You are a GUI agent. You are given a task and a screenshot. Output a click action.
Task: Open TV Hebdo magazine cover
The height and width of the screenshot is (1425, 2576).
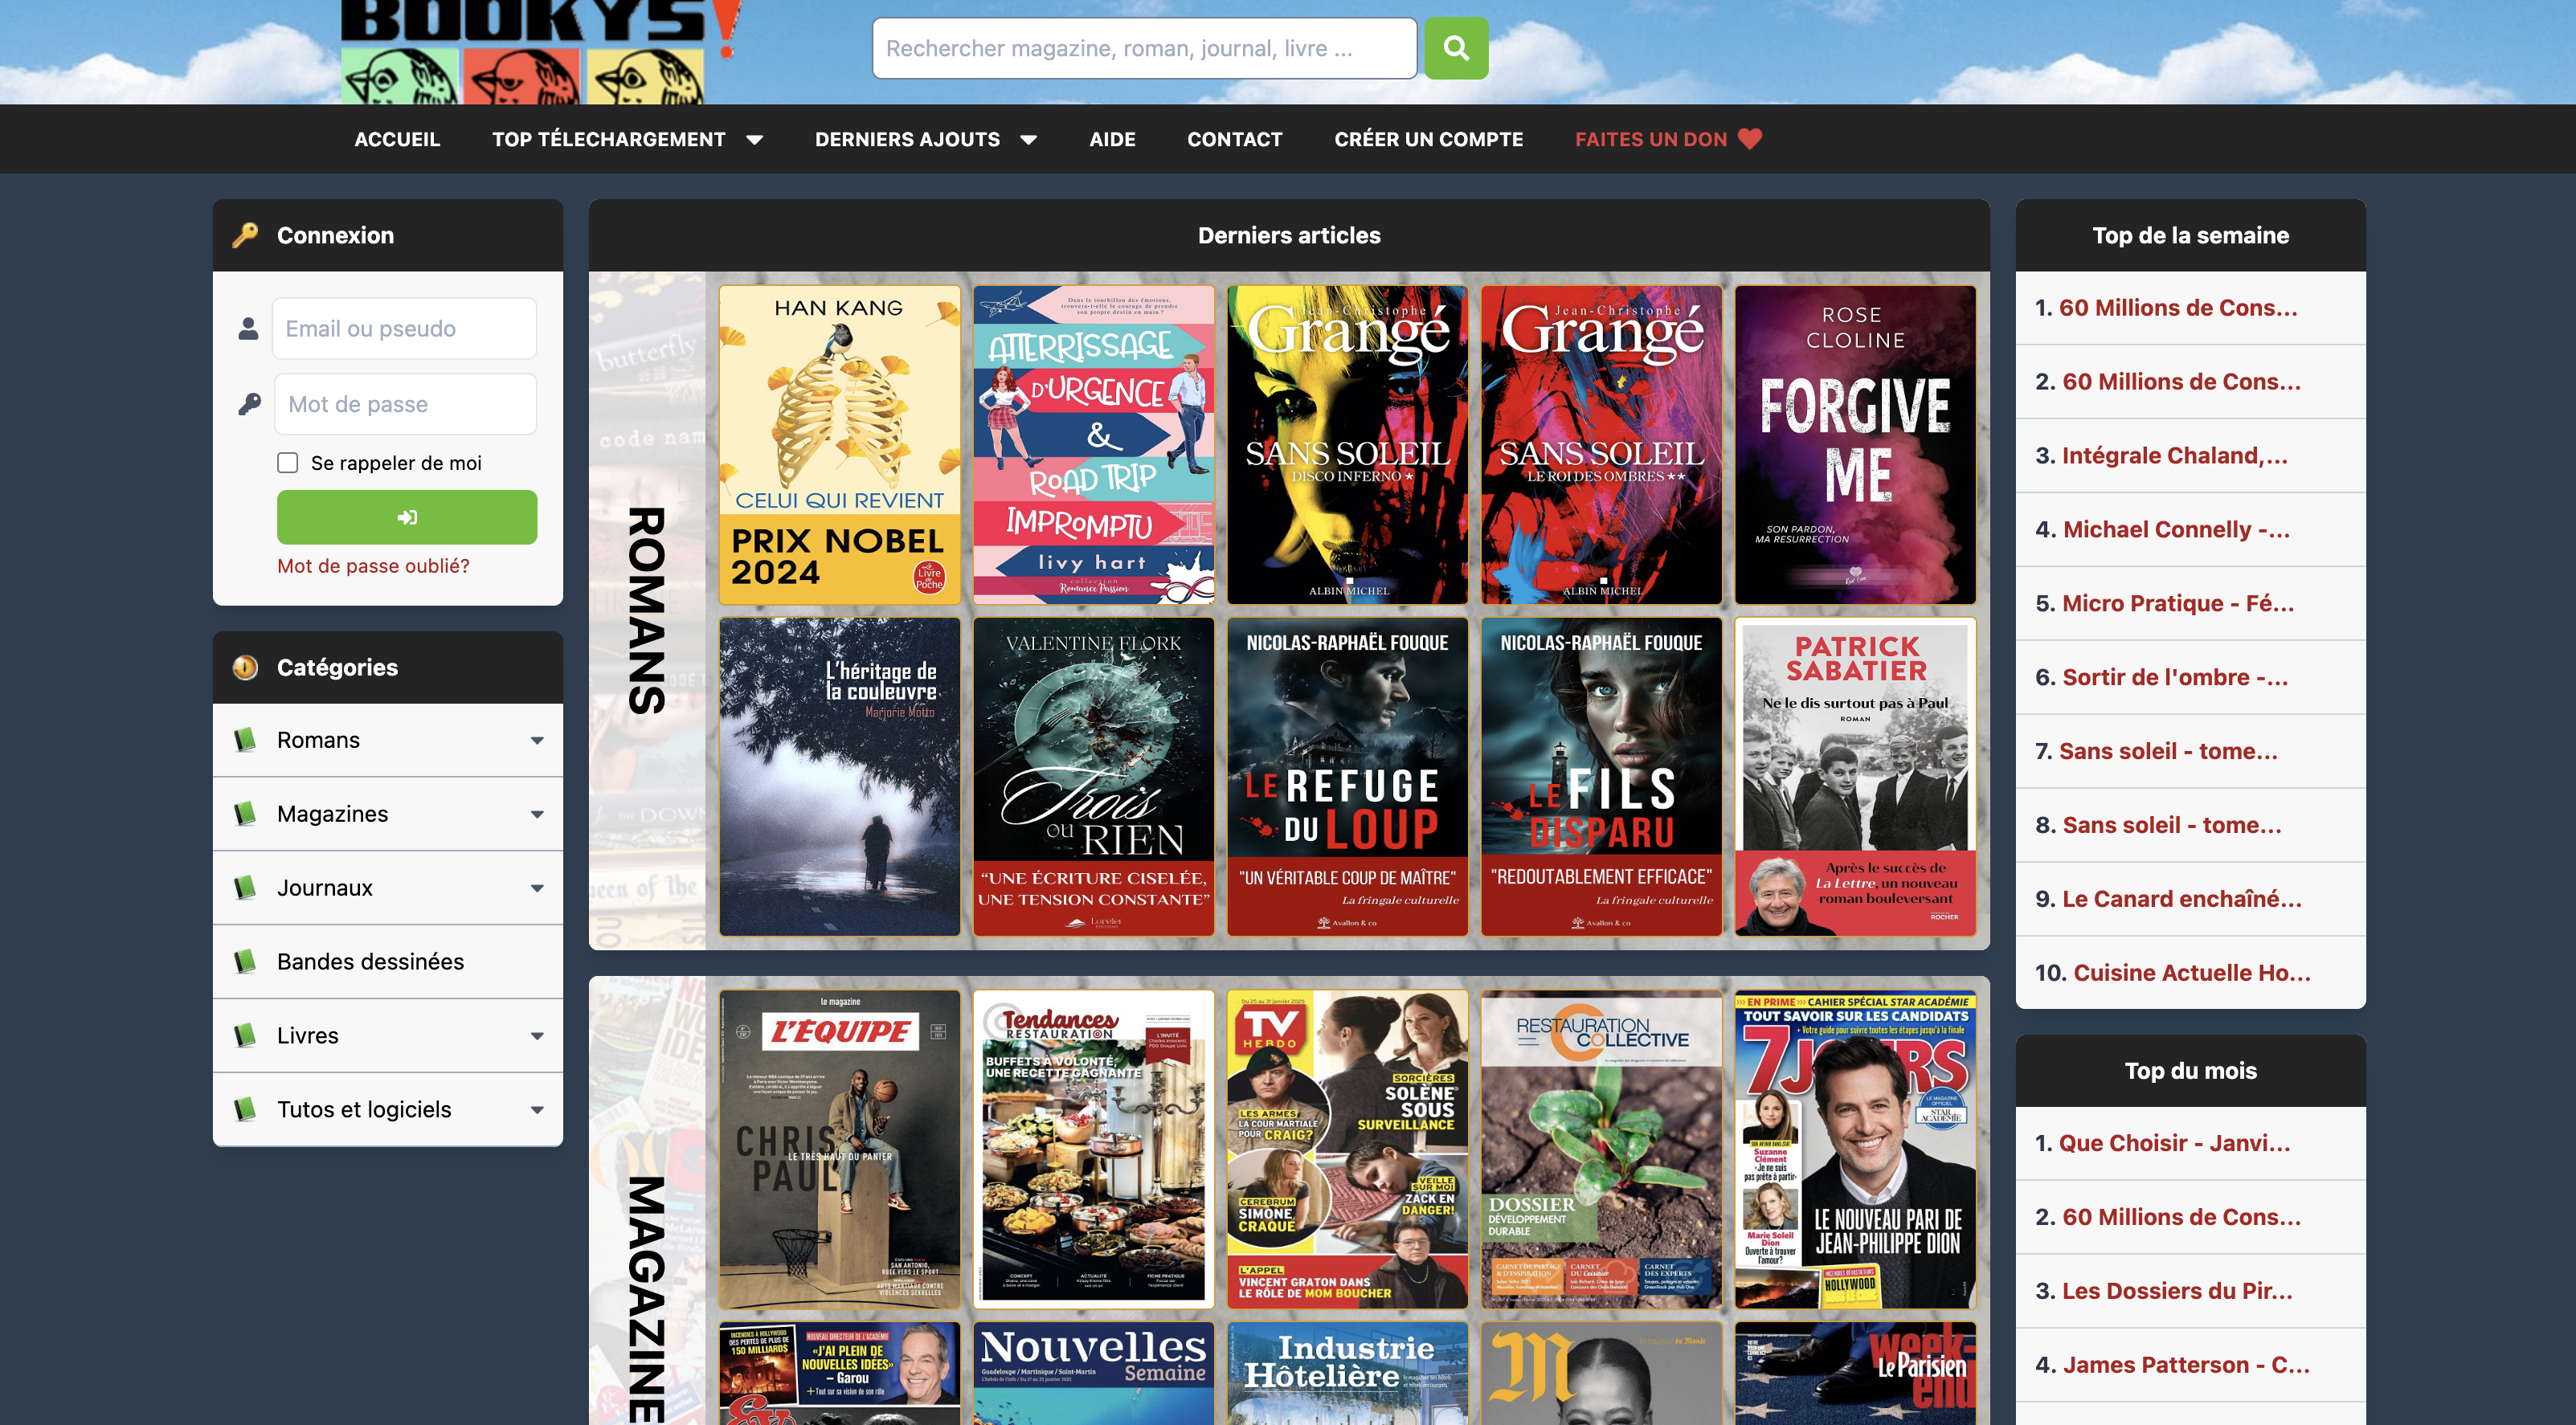click(1347, 1149)
